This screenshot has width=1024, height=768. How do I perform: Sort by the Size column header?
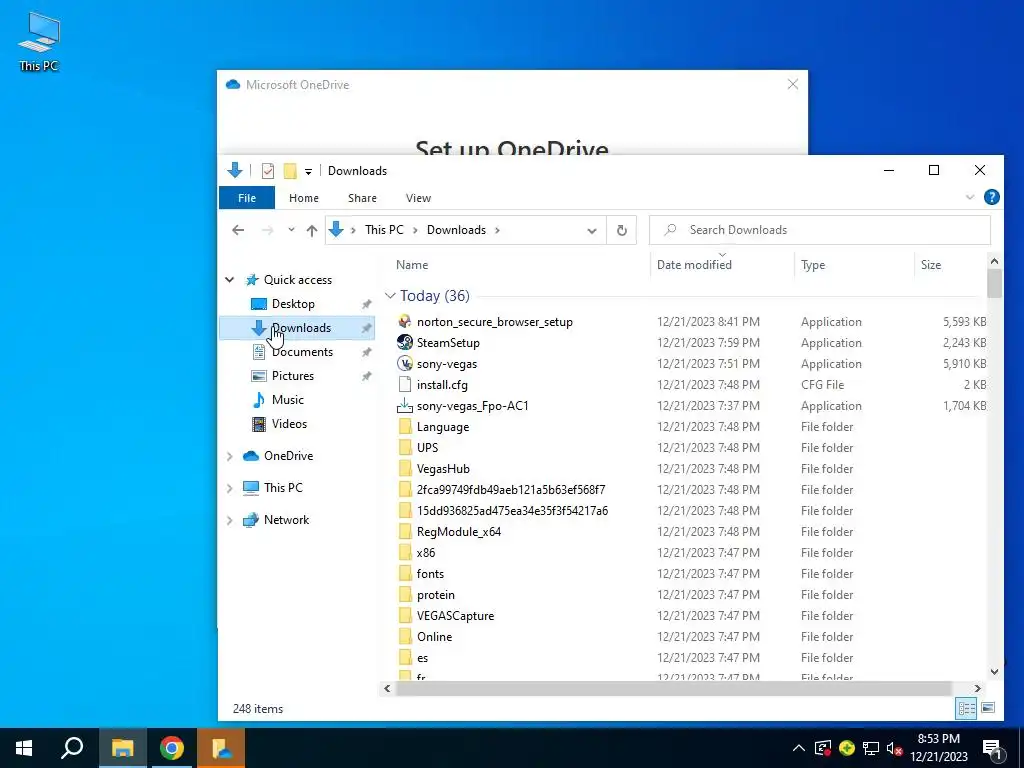931,264
